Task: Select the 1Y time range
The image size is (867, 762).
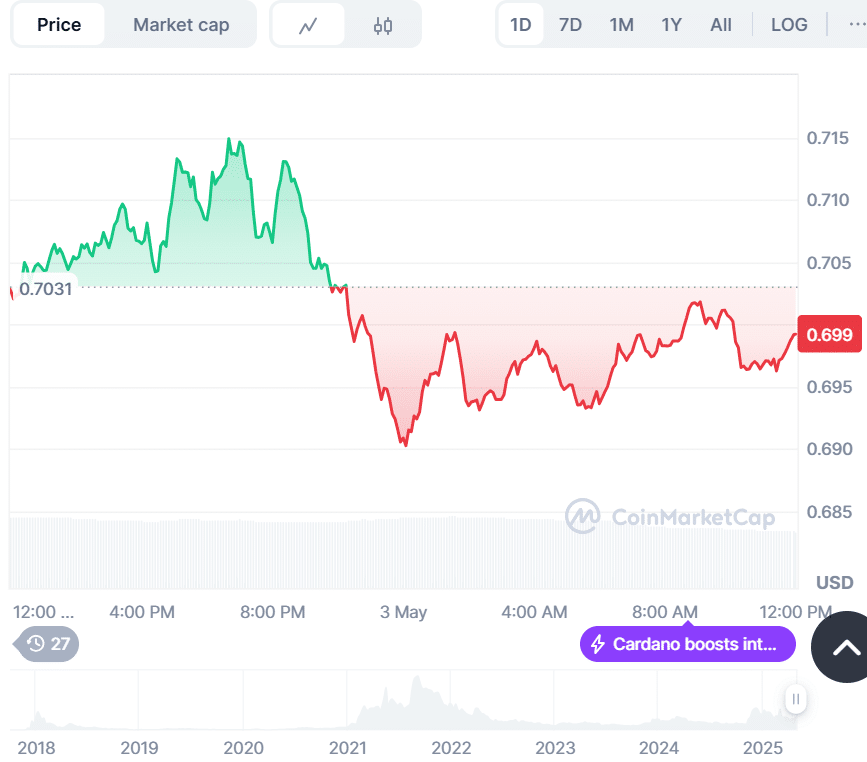Action: [x=671, y=25]
